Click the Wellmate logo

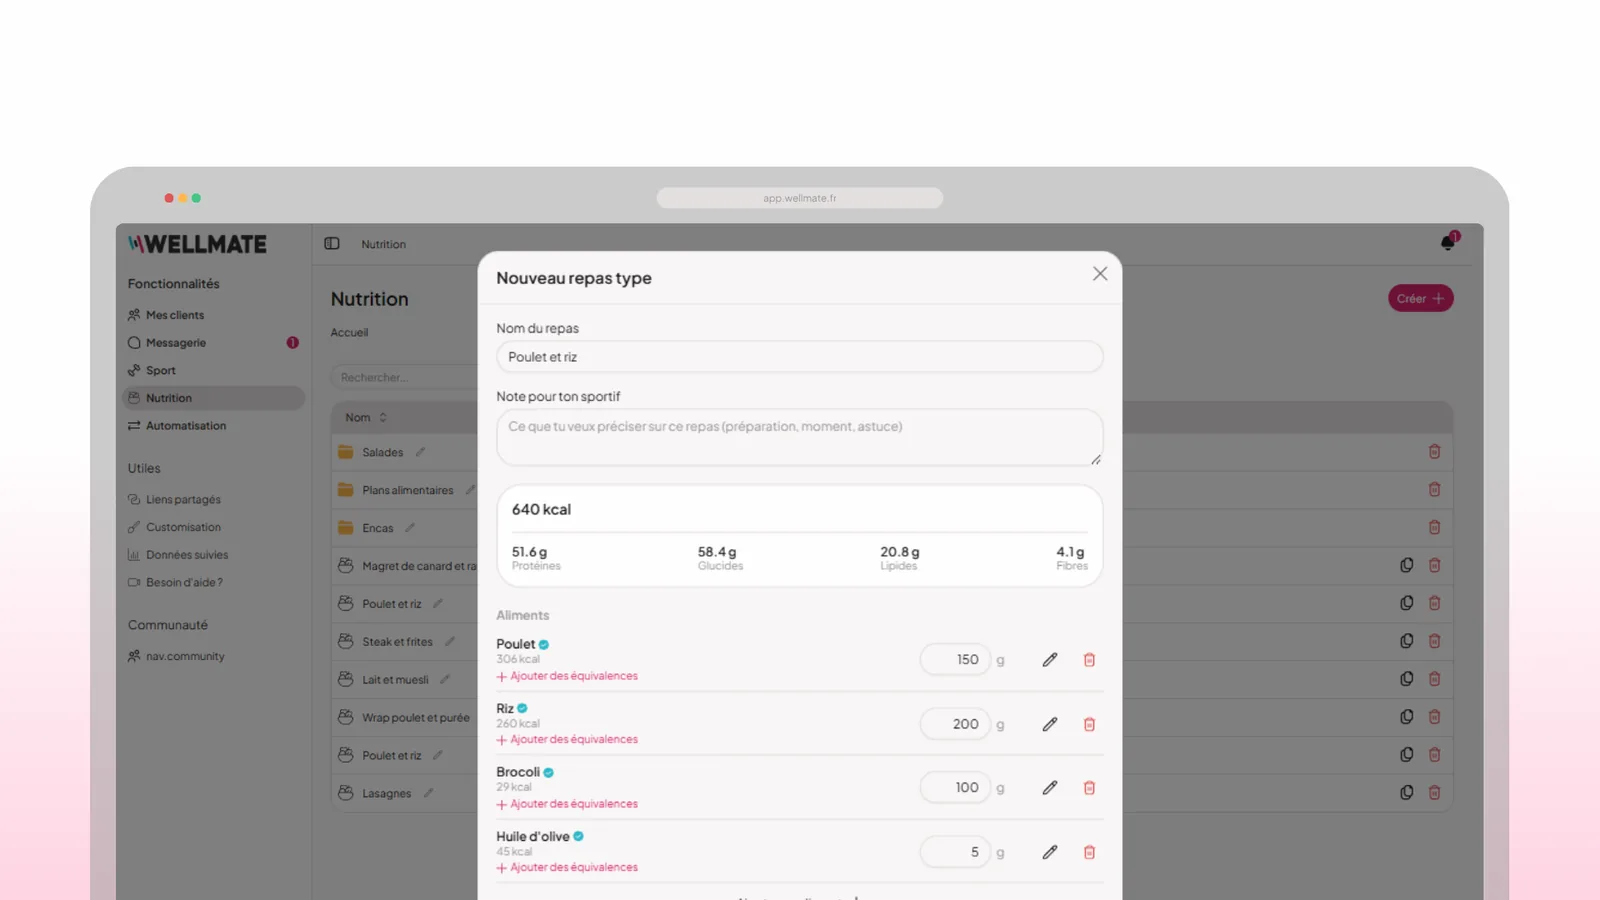click(x=197, y=244)
